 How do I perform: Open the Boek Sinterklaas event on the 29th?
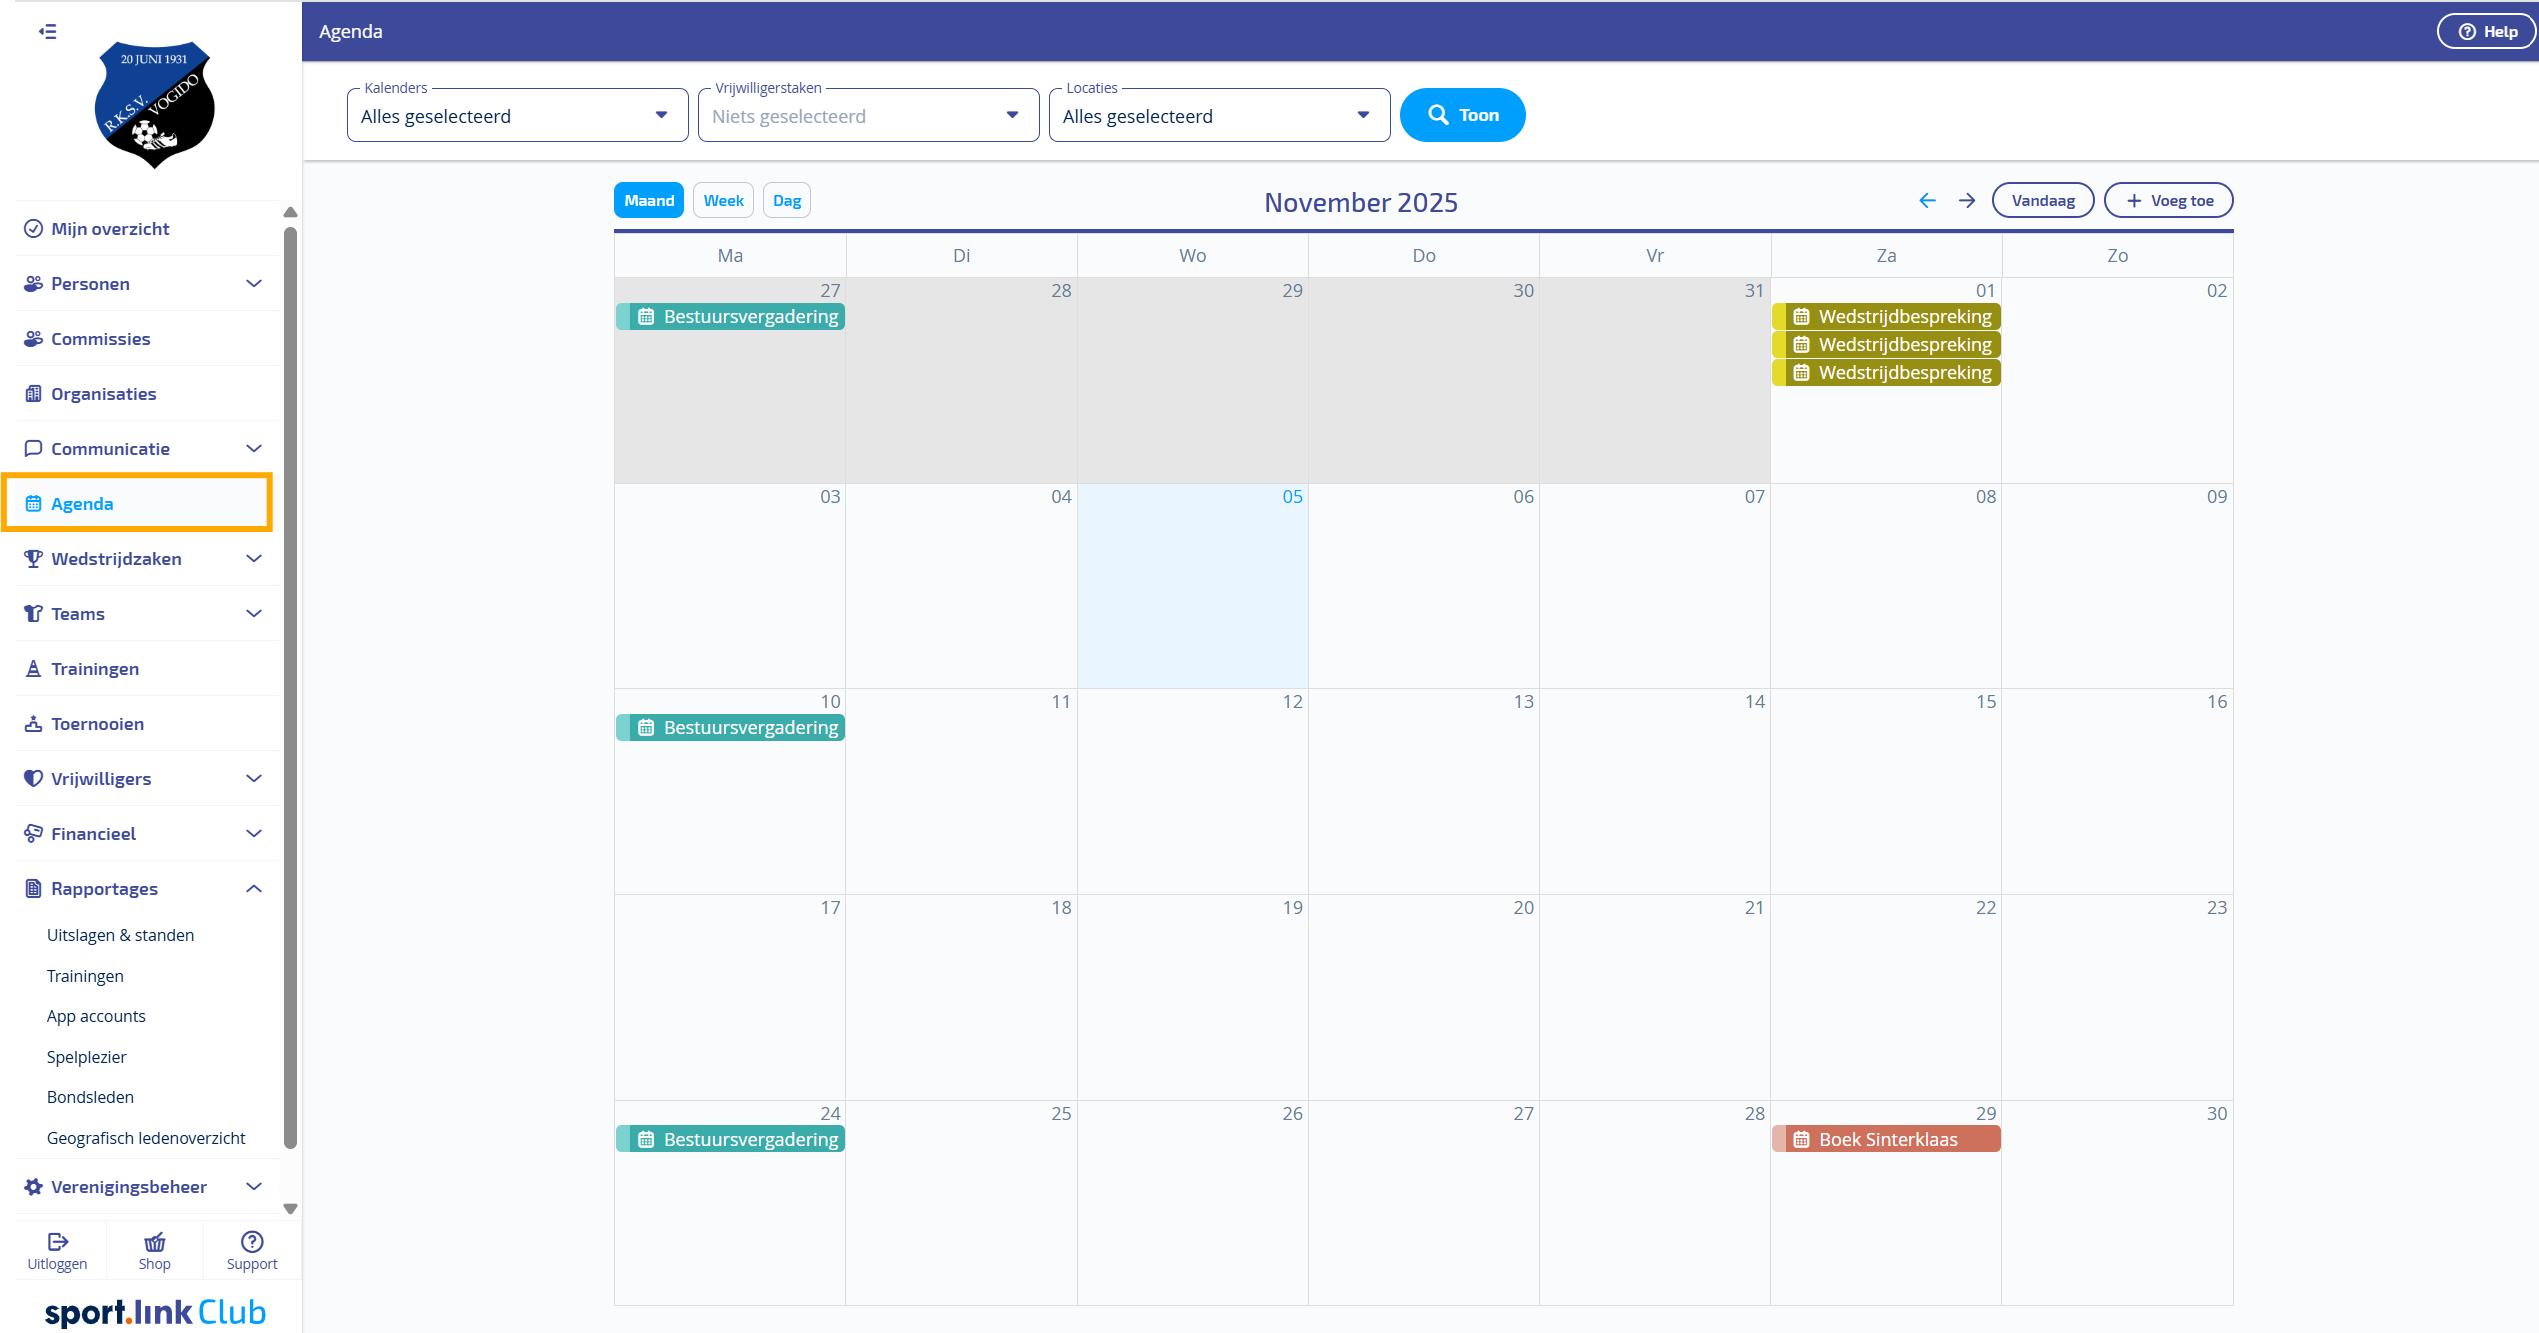pyautogui.click(x=1887, y=1139)
